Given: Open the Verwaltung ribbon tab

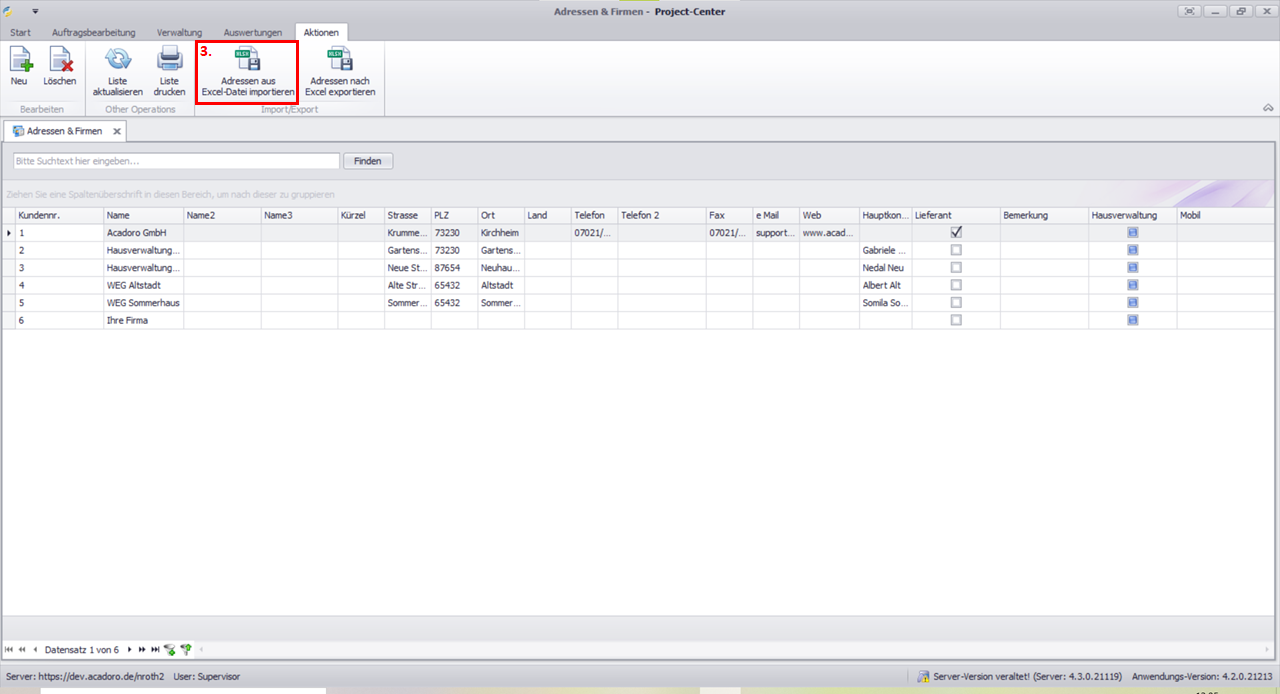Looking at the screenshot, I should click(x=179, y=33).
